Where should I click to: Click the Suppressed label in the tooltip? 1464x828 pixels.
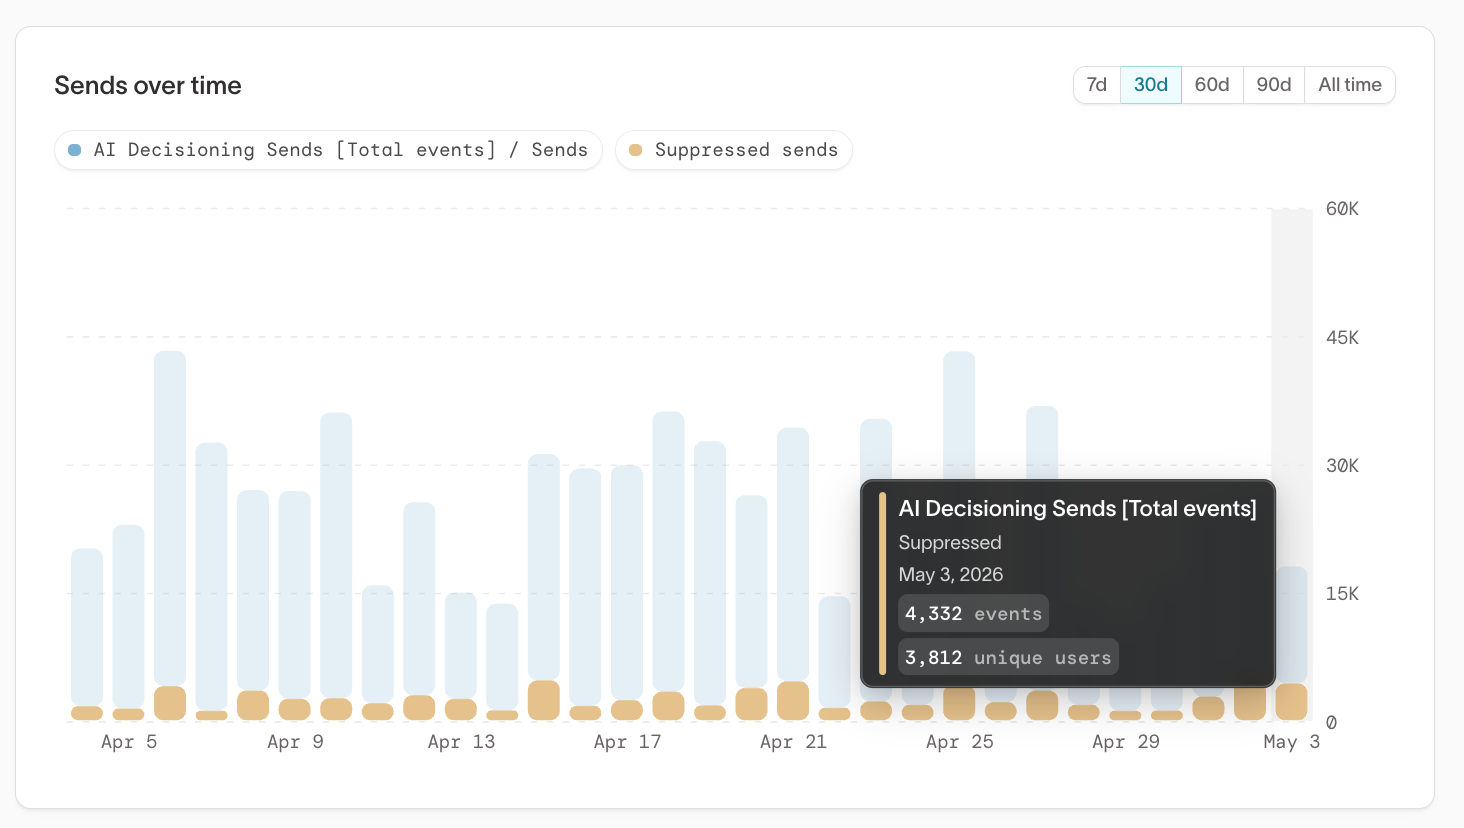(949, 542)
